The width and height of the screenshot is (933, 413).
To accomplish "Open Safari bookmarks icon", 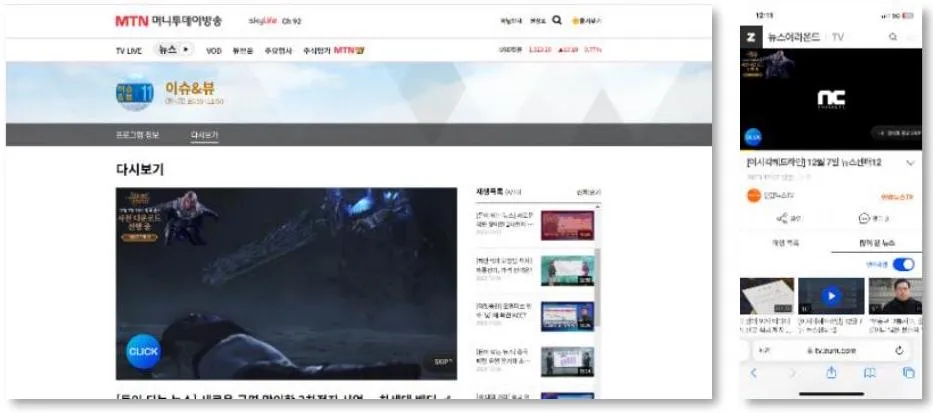I will [x=869, y=373].
